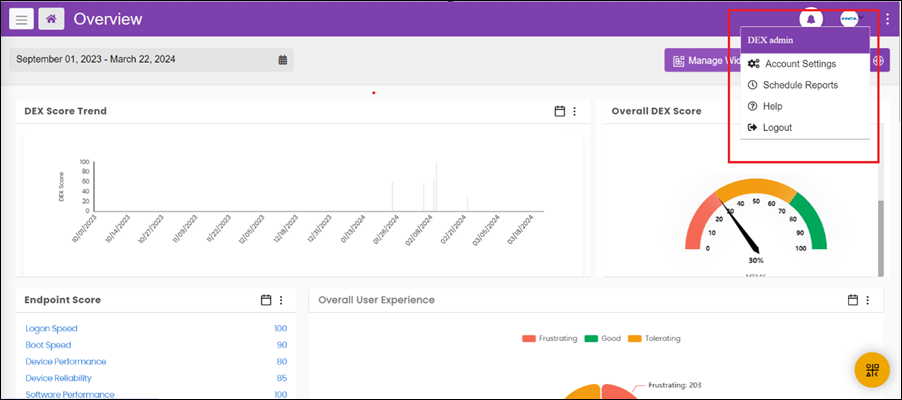
Task: Click the DEX Score Trend widget title
Action: click(66, 111)
